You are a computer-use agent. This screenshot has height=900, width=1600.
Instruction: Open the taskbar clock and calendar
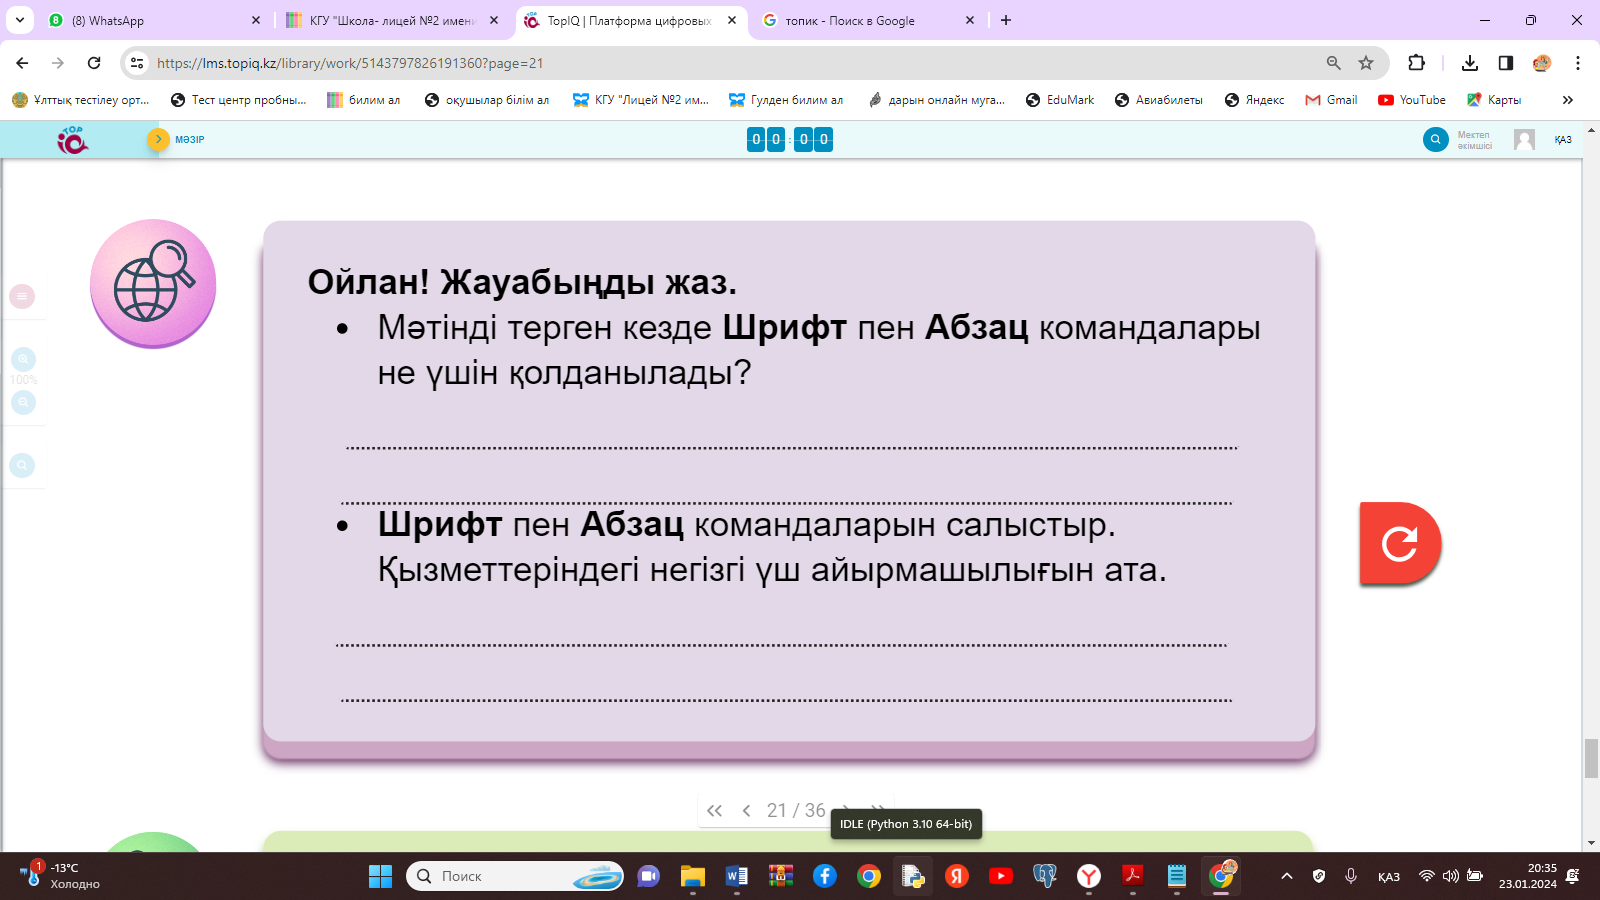click(x=1527, y=876)
